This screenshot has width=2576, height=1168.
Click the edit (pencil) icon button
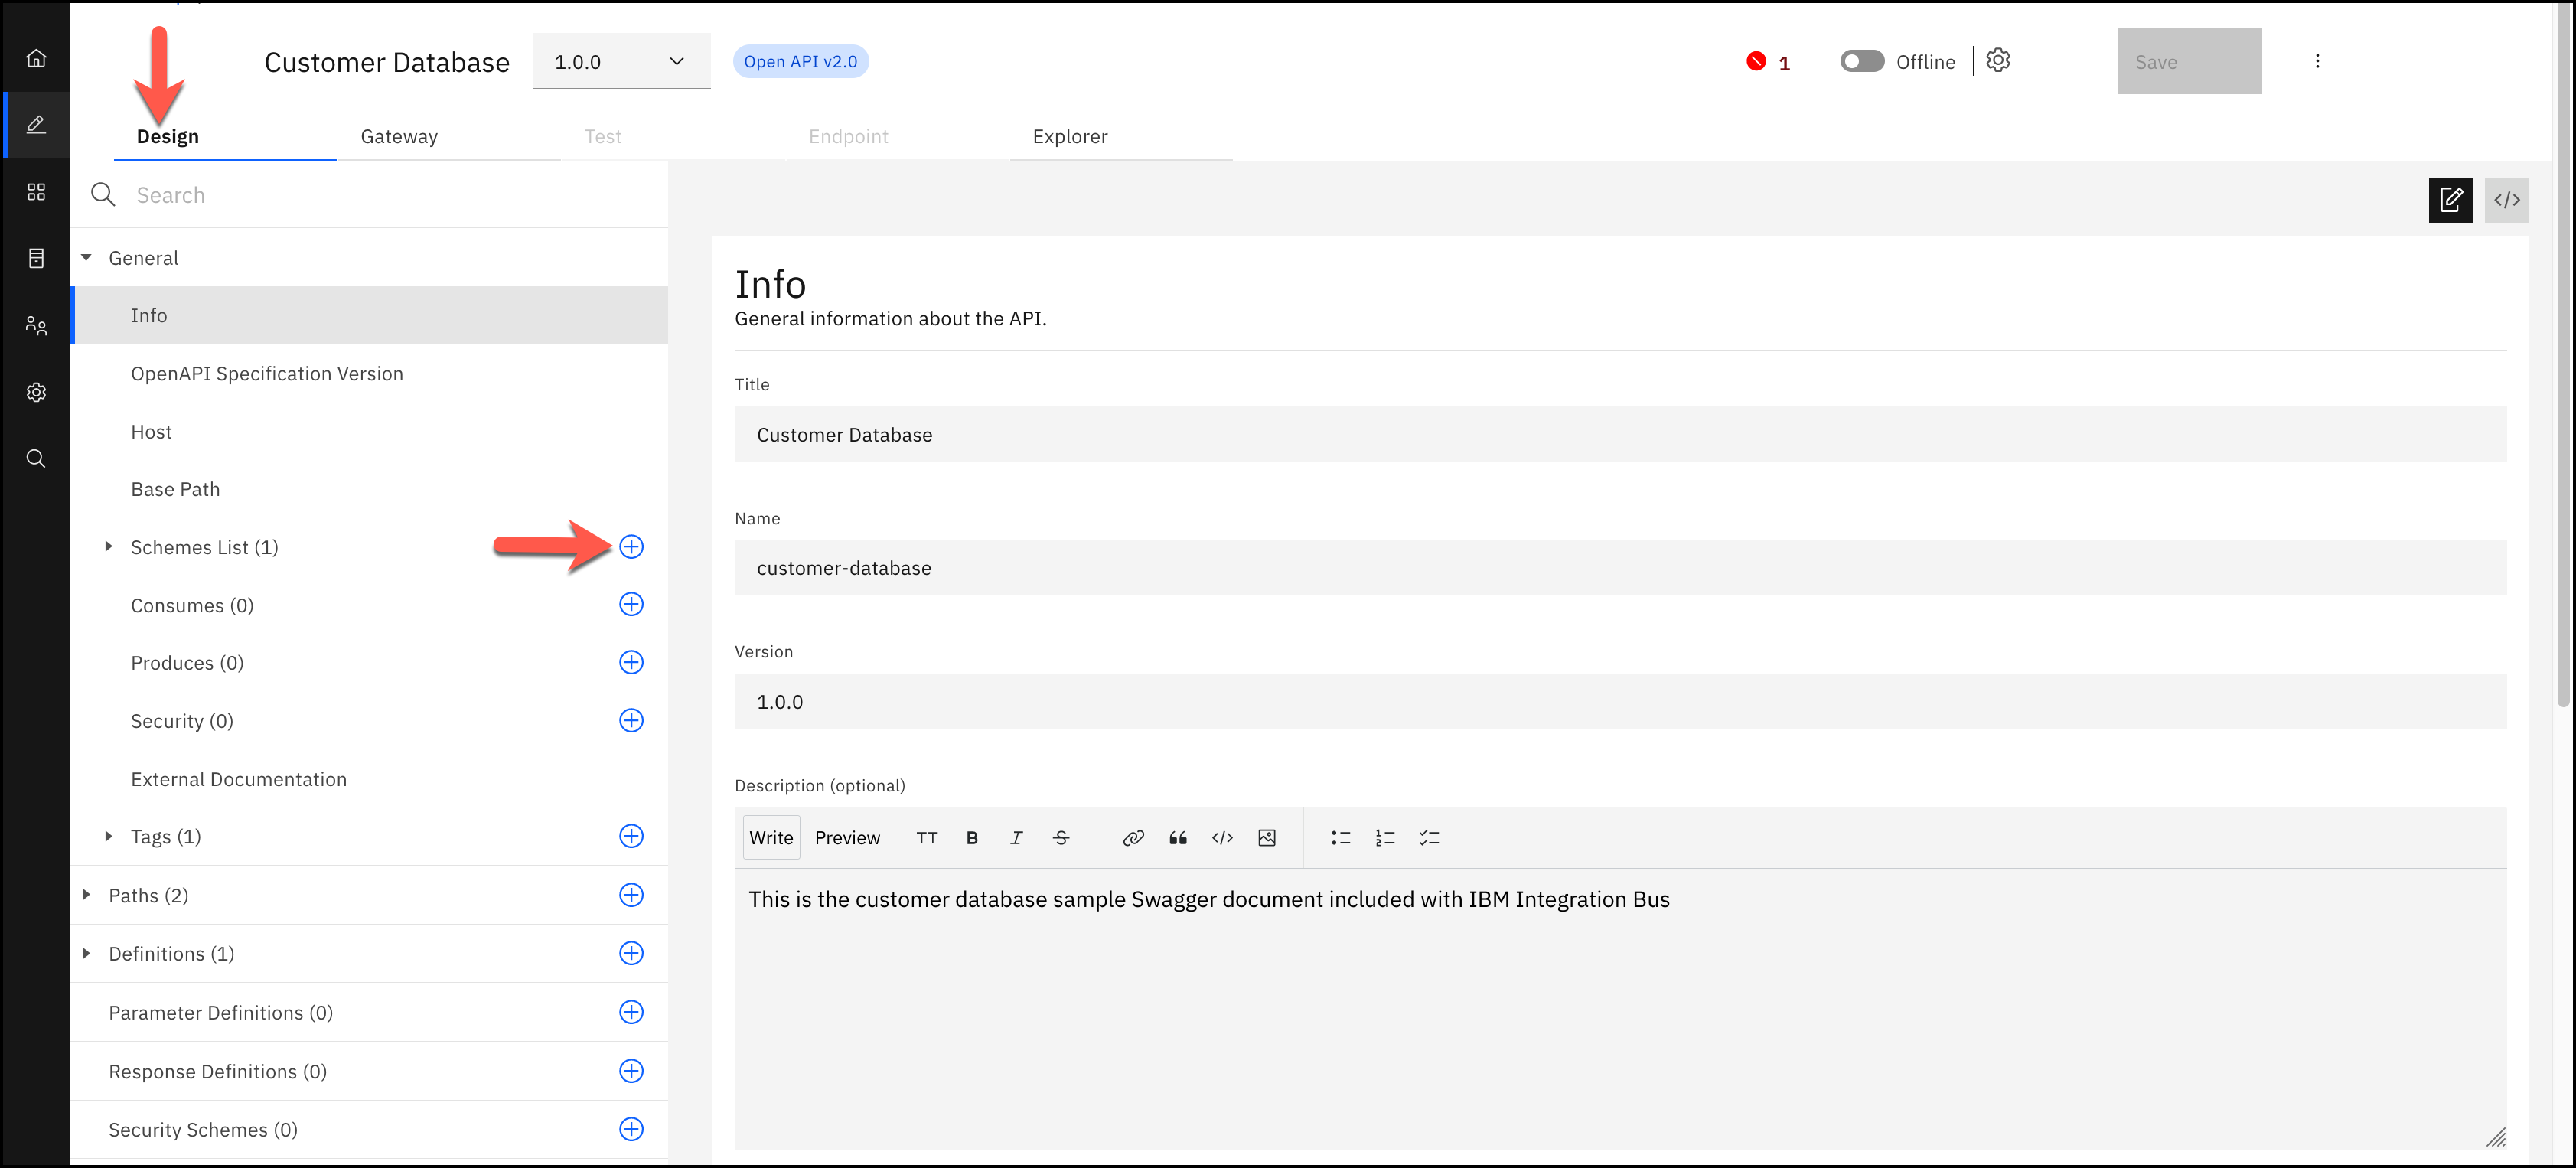click(2451, 199)
